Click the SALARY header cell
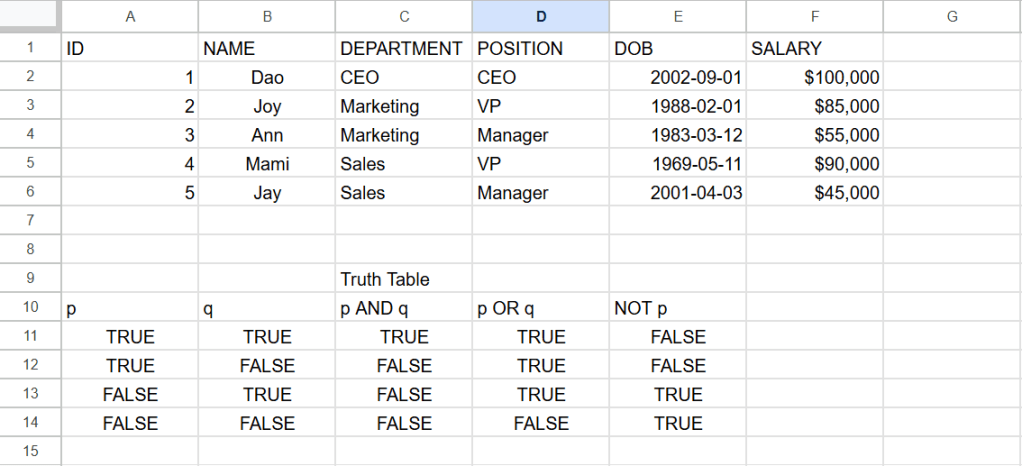This screenshot has height=466, width=1022. pyautogui.click(x=814, y=48)
